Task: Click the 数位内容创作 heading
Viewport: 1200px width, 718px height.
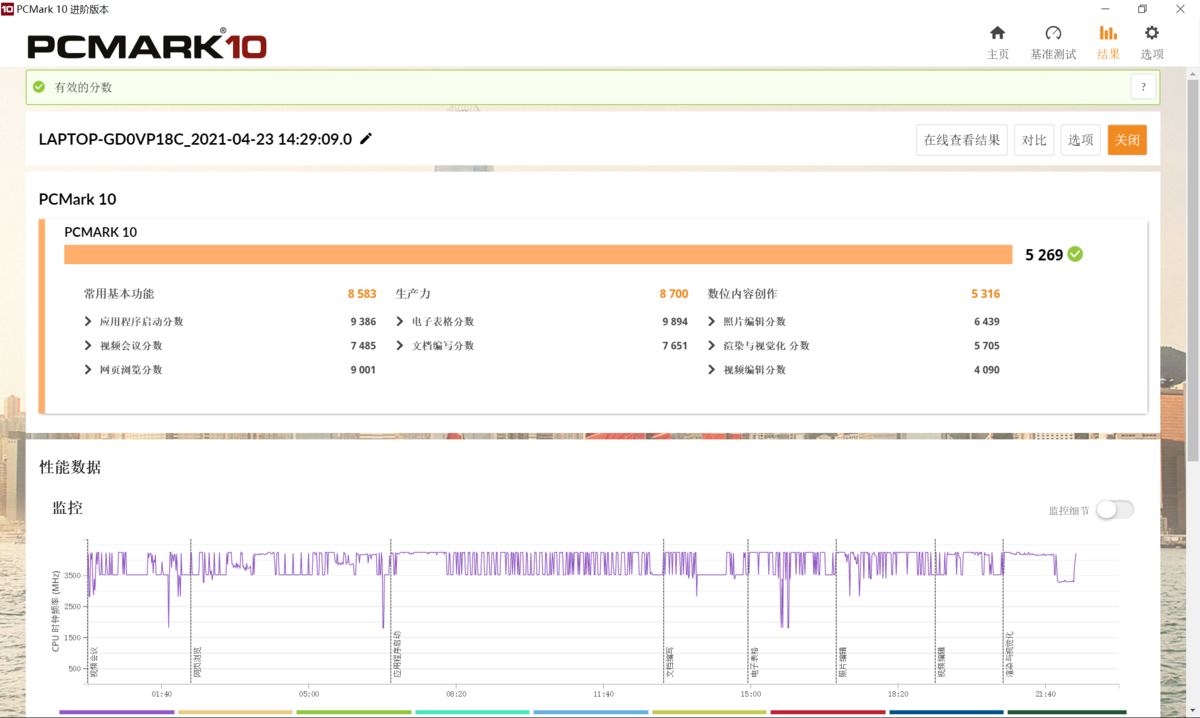Action: pos(742,294)
